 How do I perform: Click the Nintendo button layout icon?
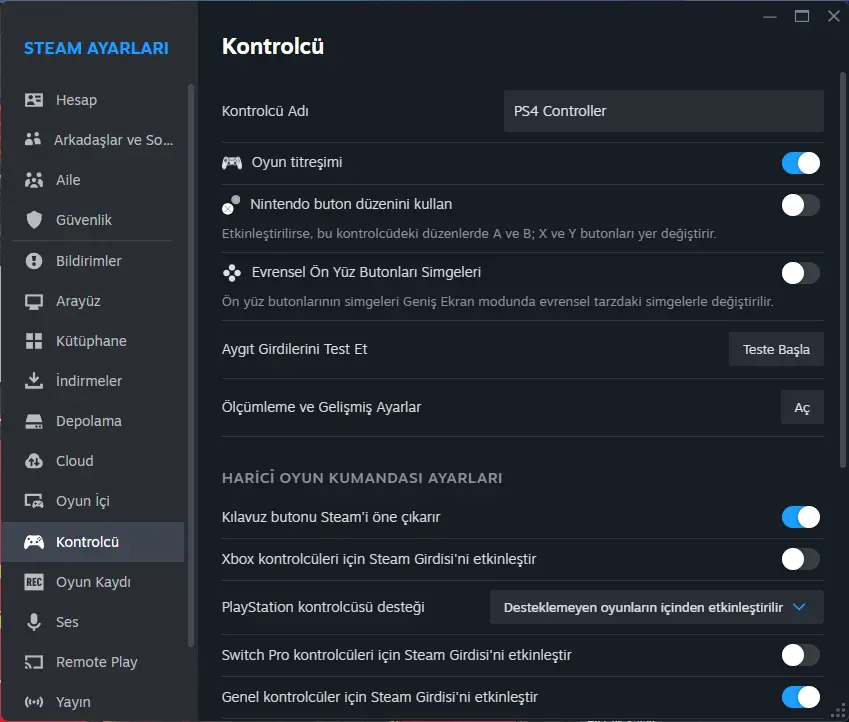pyautogui.click(x=231, y=205)
